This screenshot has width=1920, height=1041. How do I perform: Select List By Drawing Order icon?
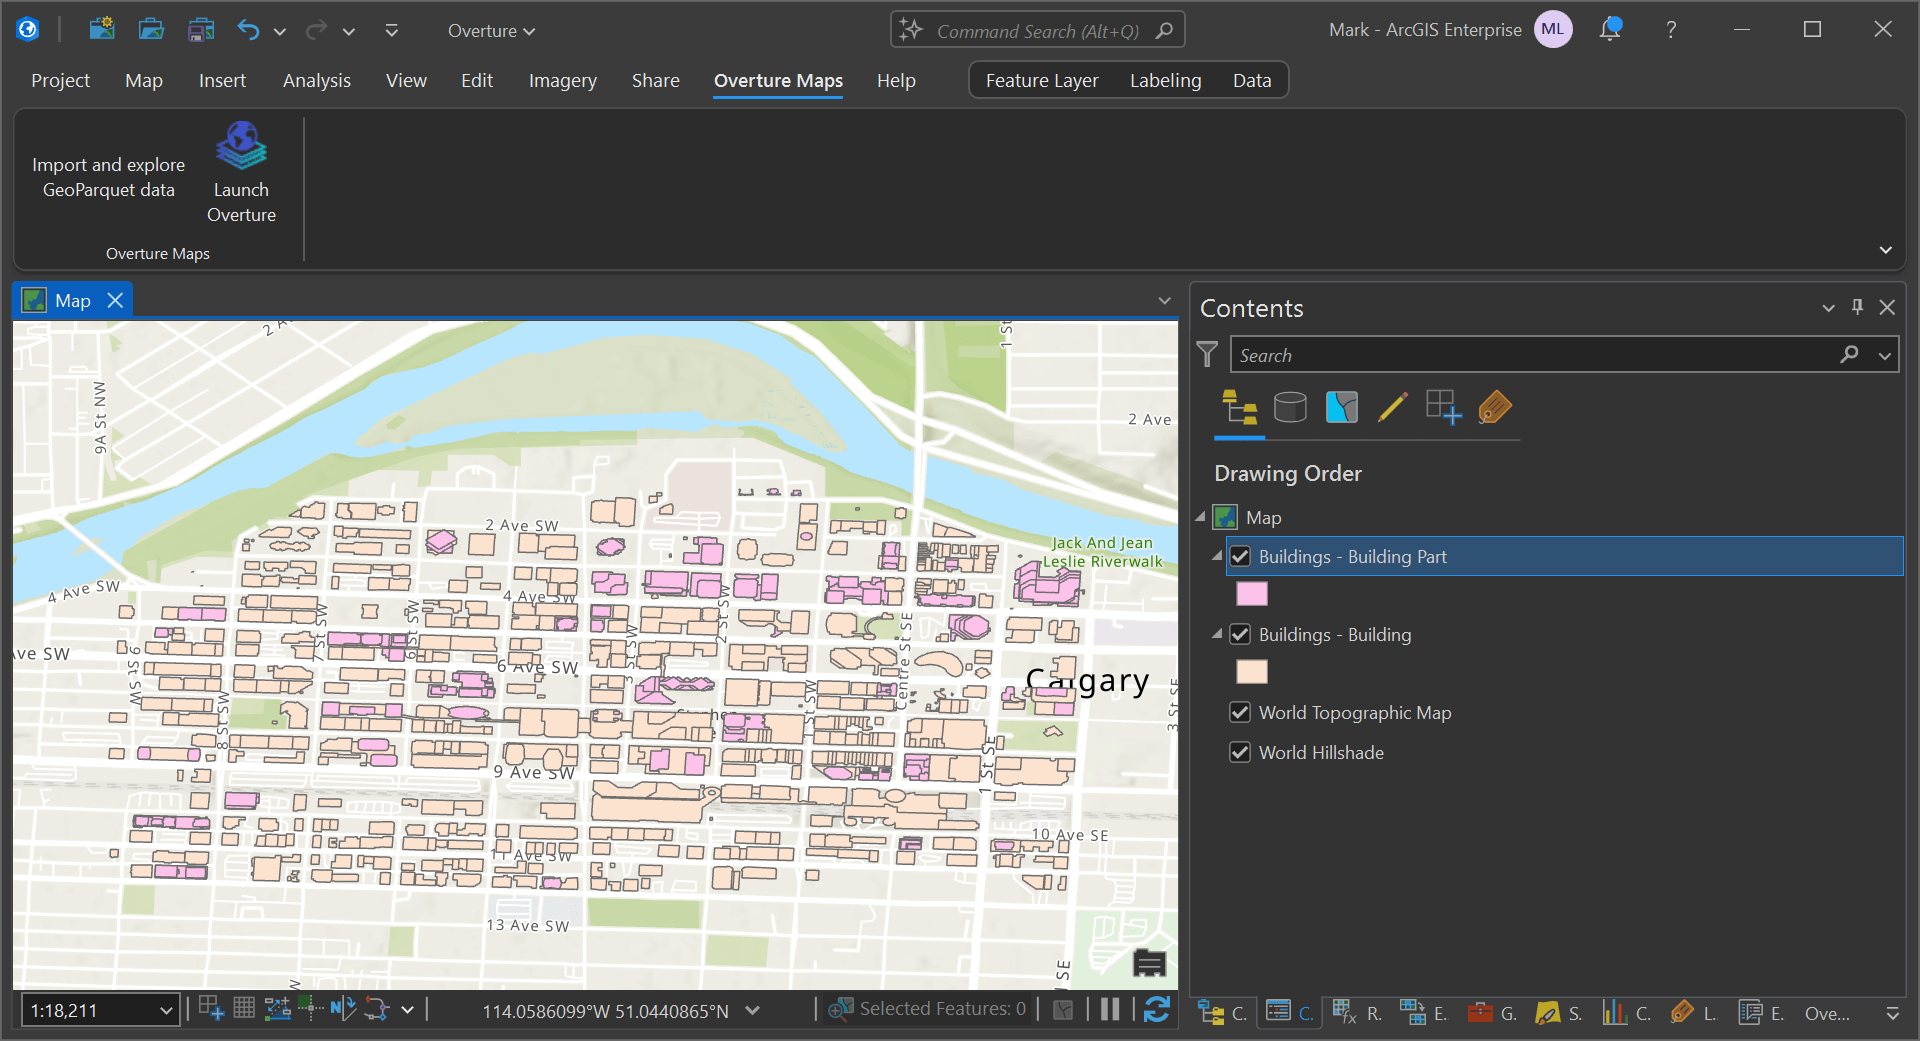coord(1240,408)
